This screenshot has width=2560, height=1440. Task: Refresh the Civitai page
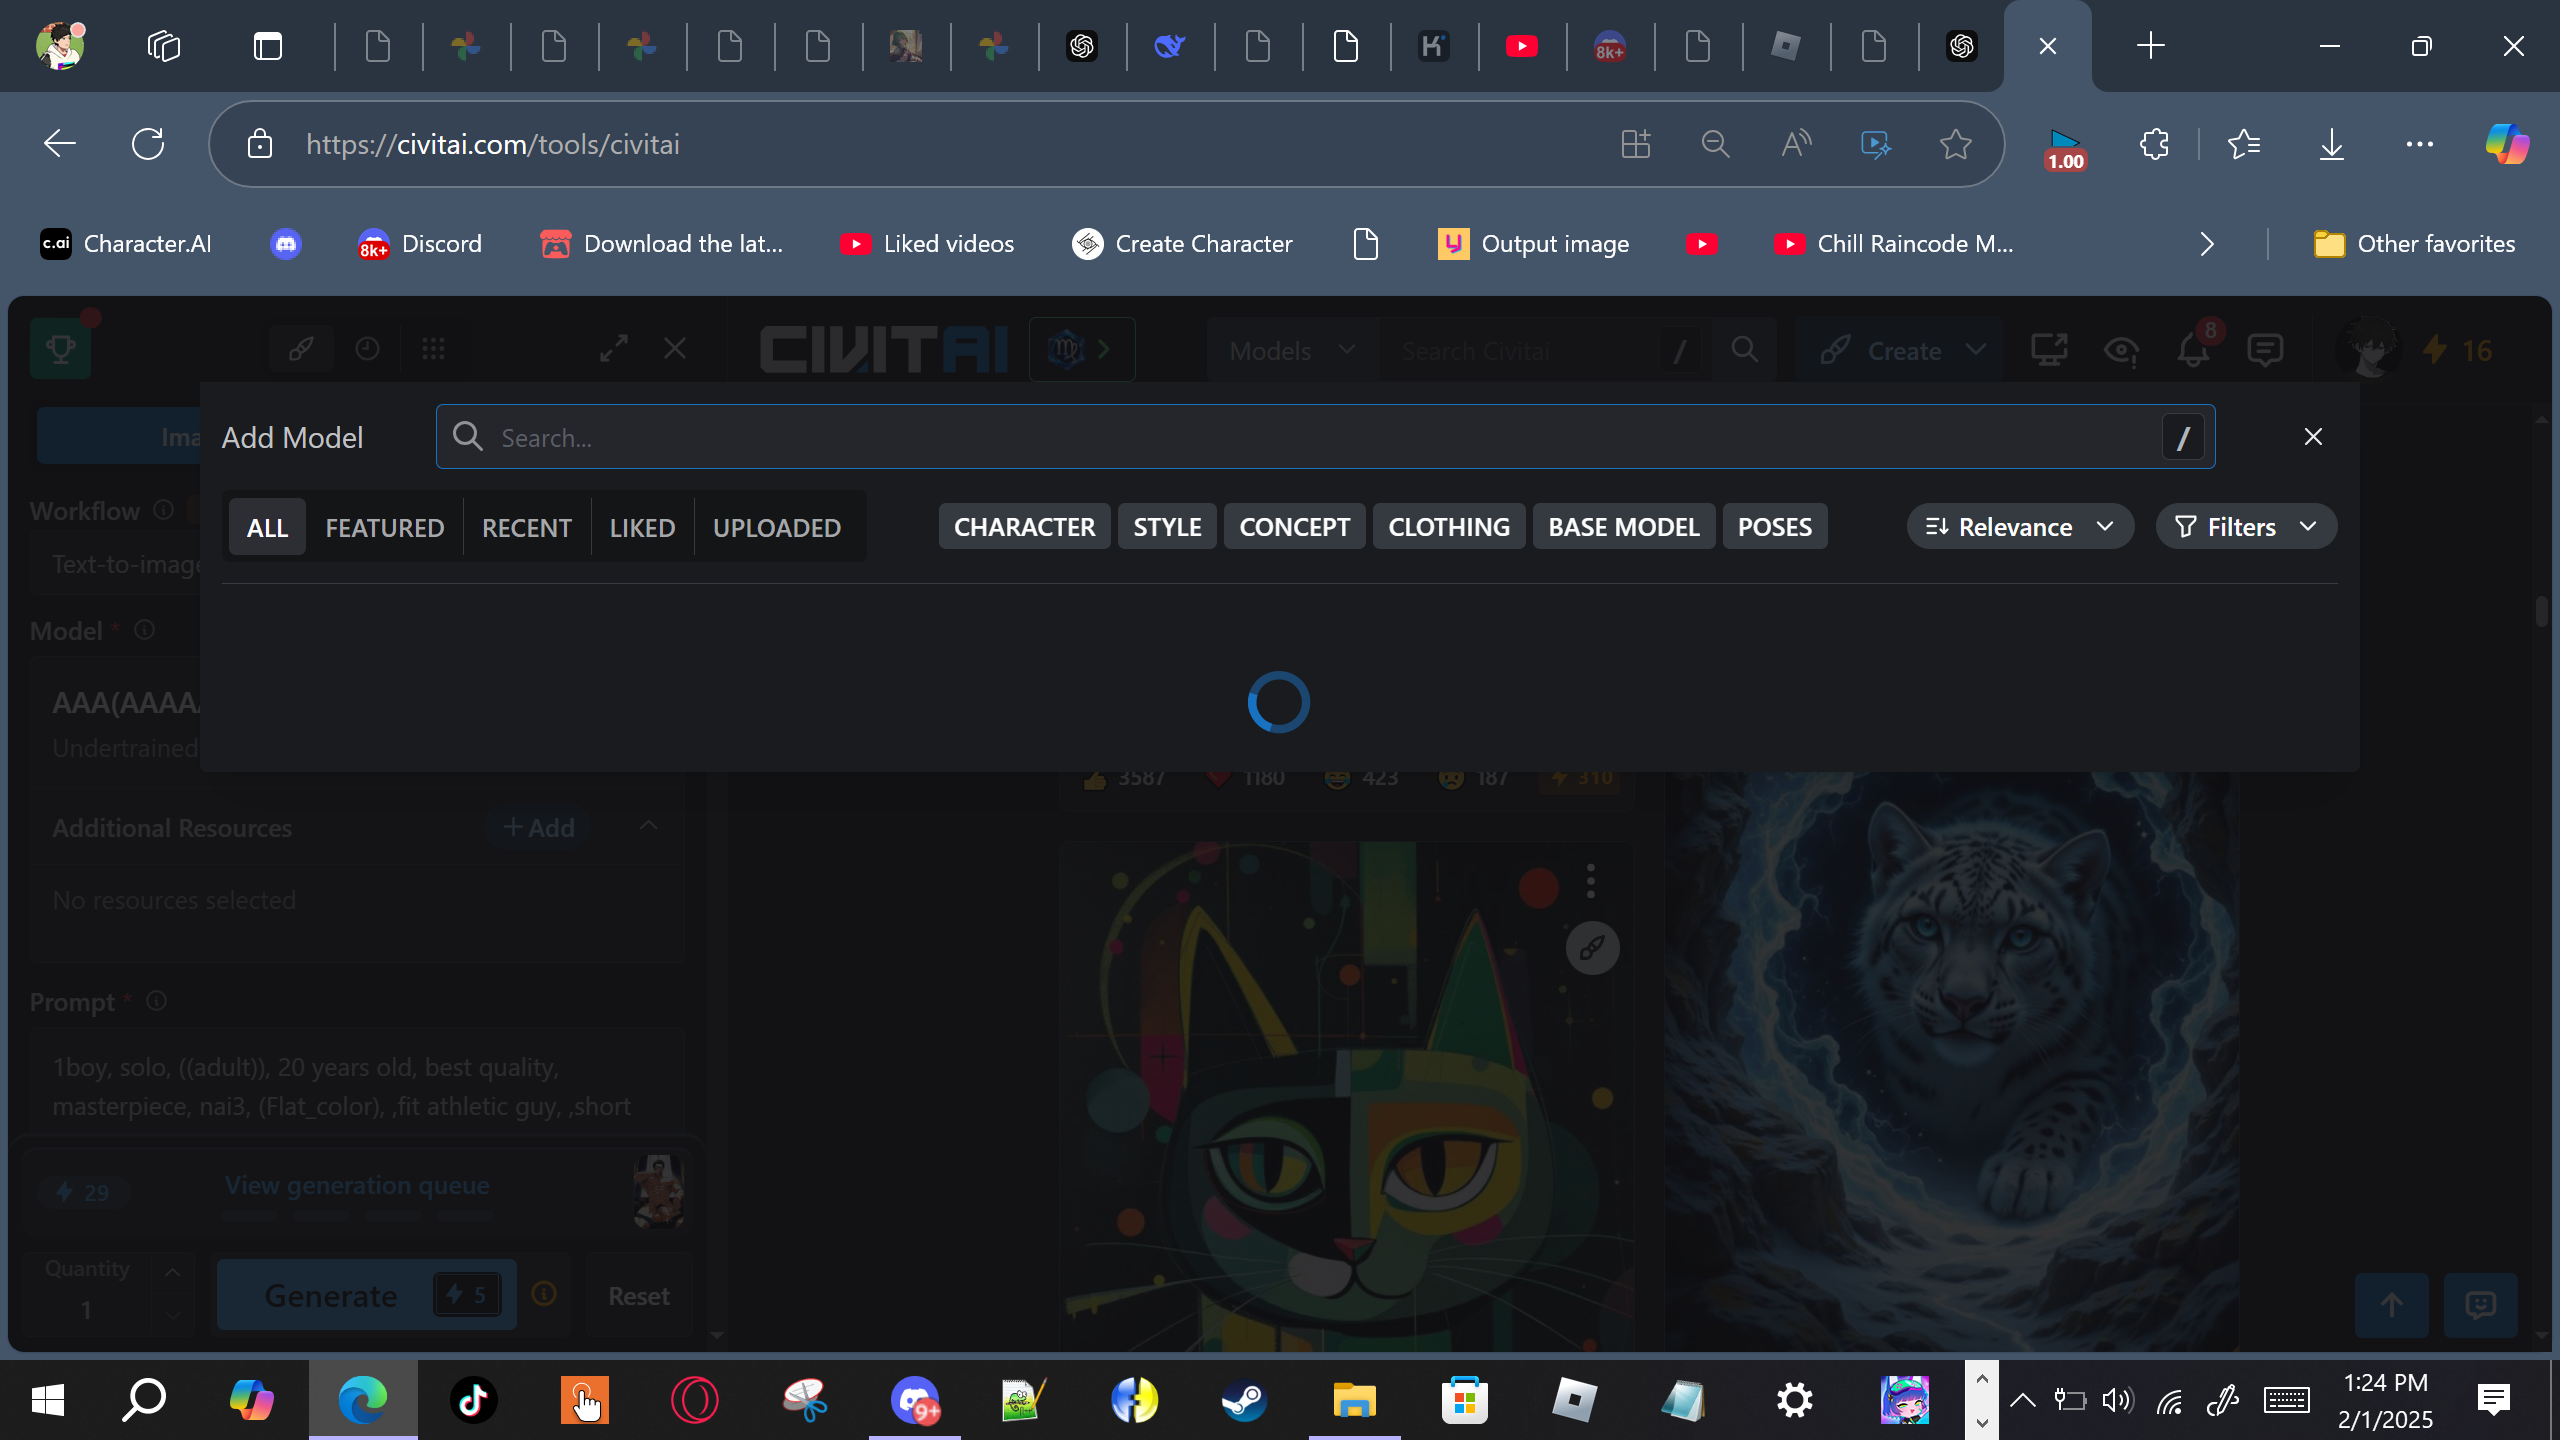click(x=148, y=144)
